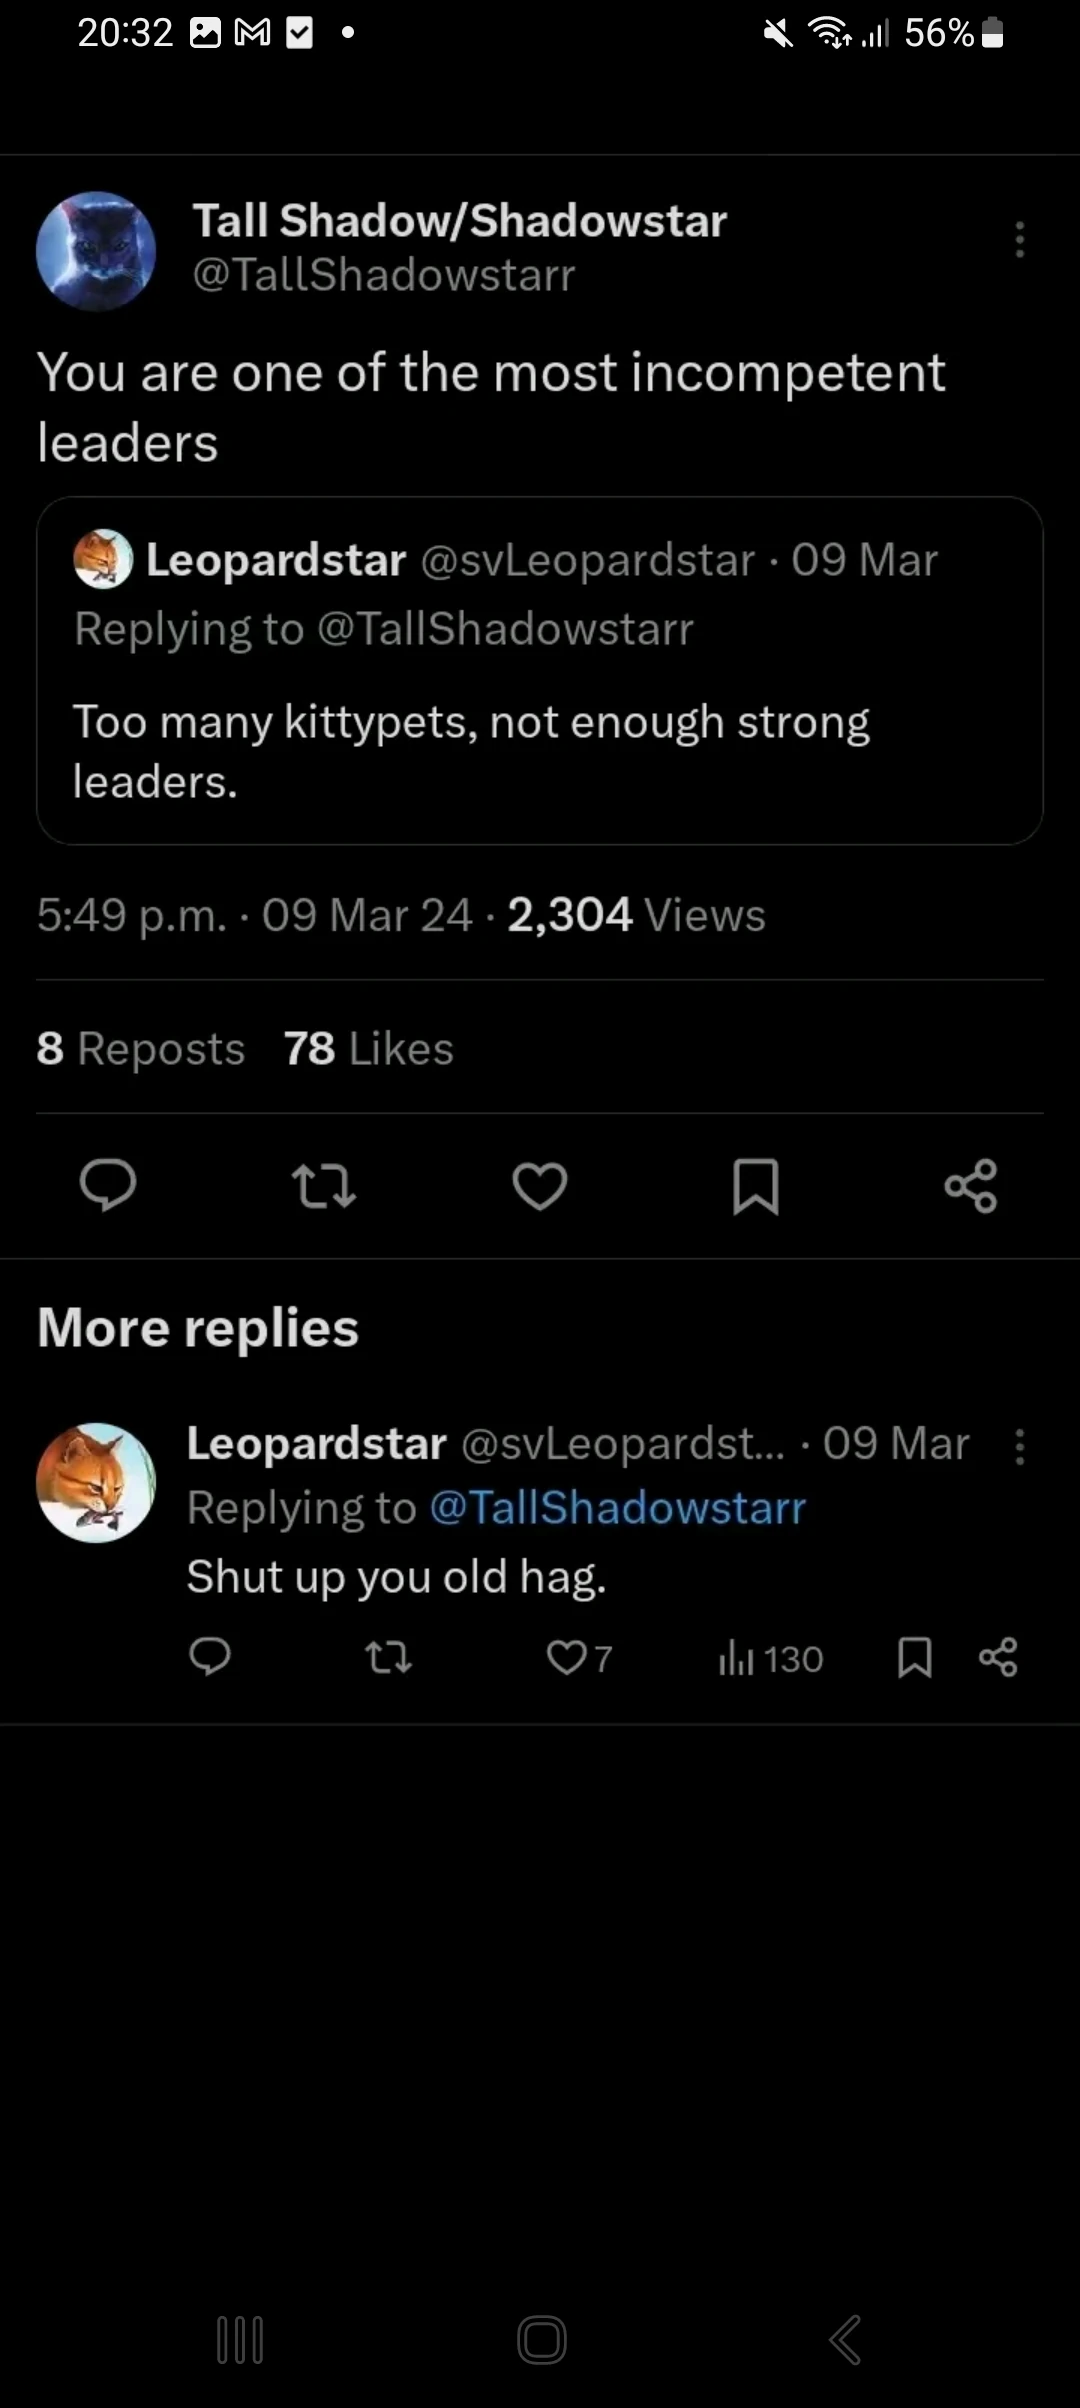Reply to Tall Shadow's main post

(x=108, y=1185)
